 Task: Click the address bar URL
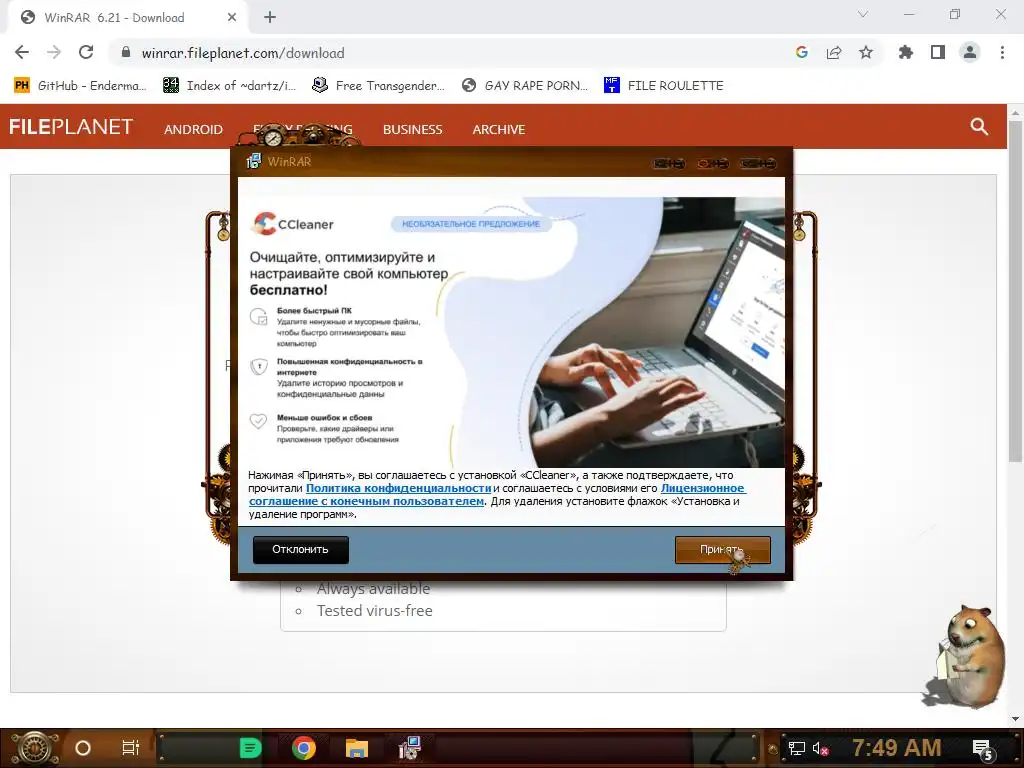click(243, 53)
